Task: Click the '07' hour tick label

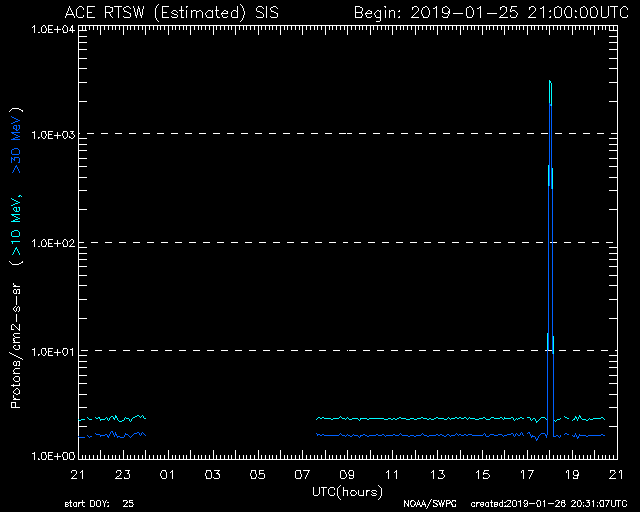Action: click(301, 473)
